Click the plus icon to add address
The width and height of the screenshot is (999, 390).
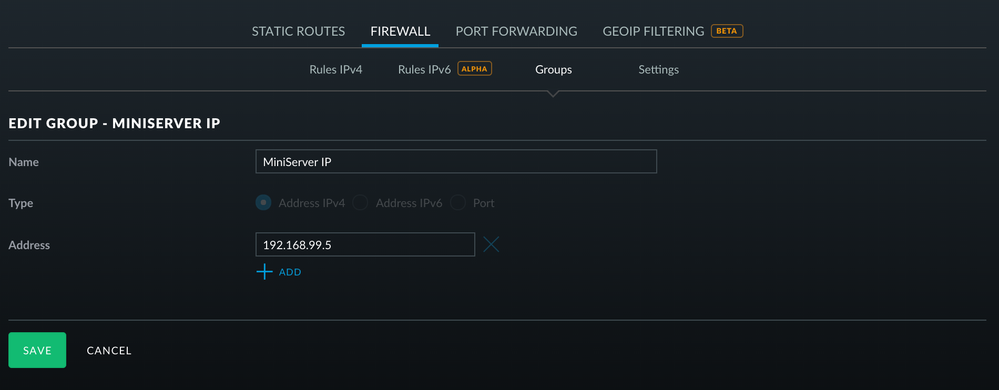[x=264, y=272]
